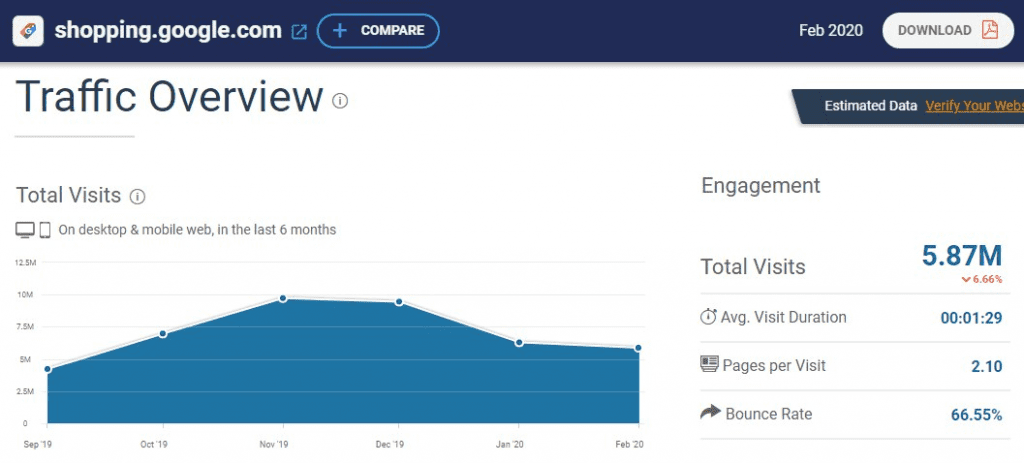1024x463 pixels.
Task: Click the stopwatch icon for Avg. Visit Duration
Action: coord(708,317)
